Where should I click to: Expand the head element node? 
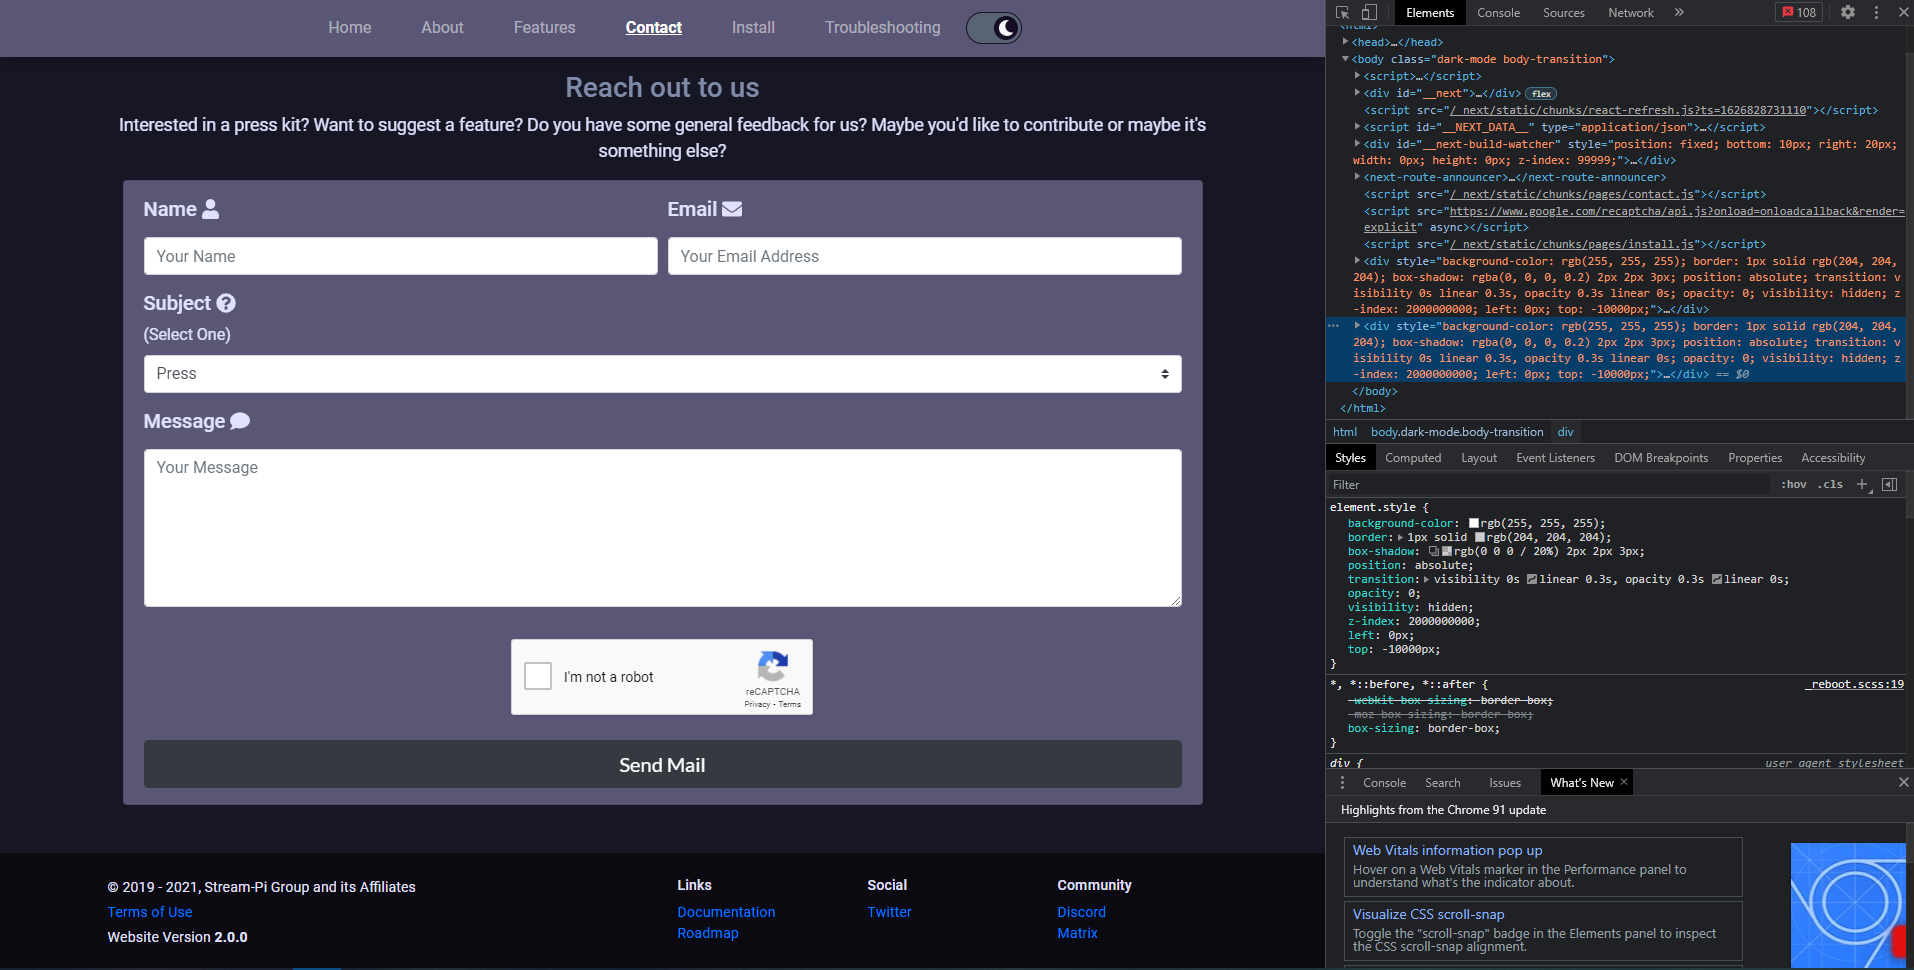pos(1346,42)
